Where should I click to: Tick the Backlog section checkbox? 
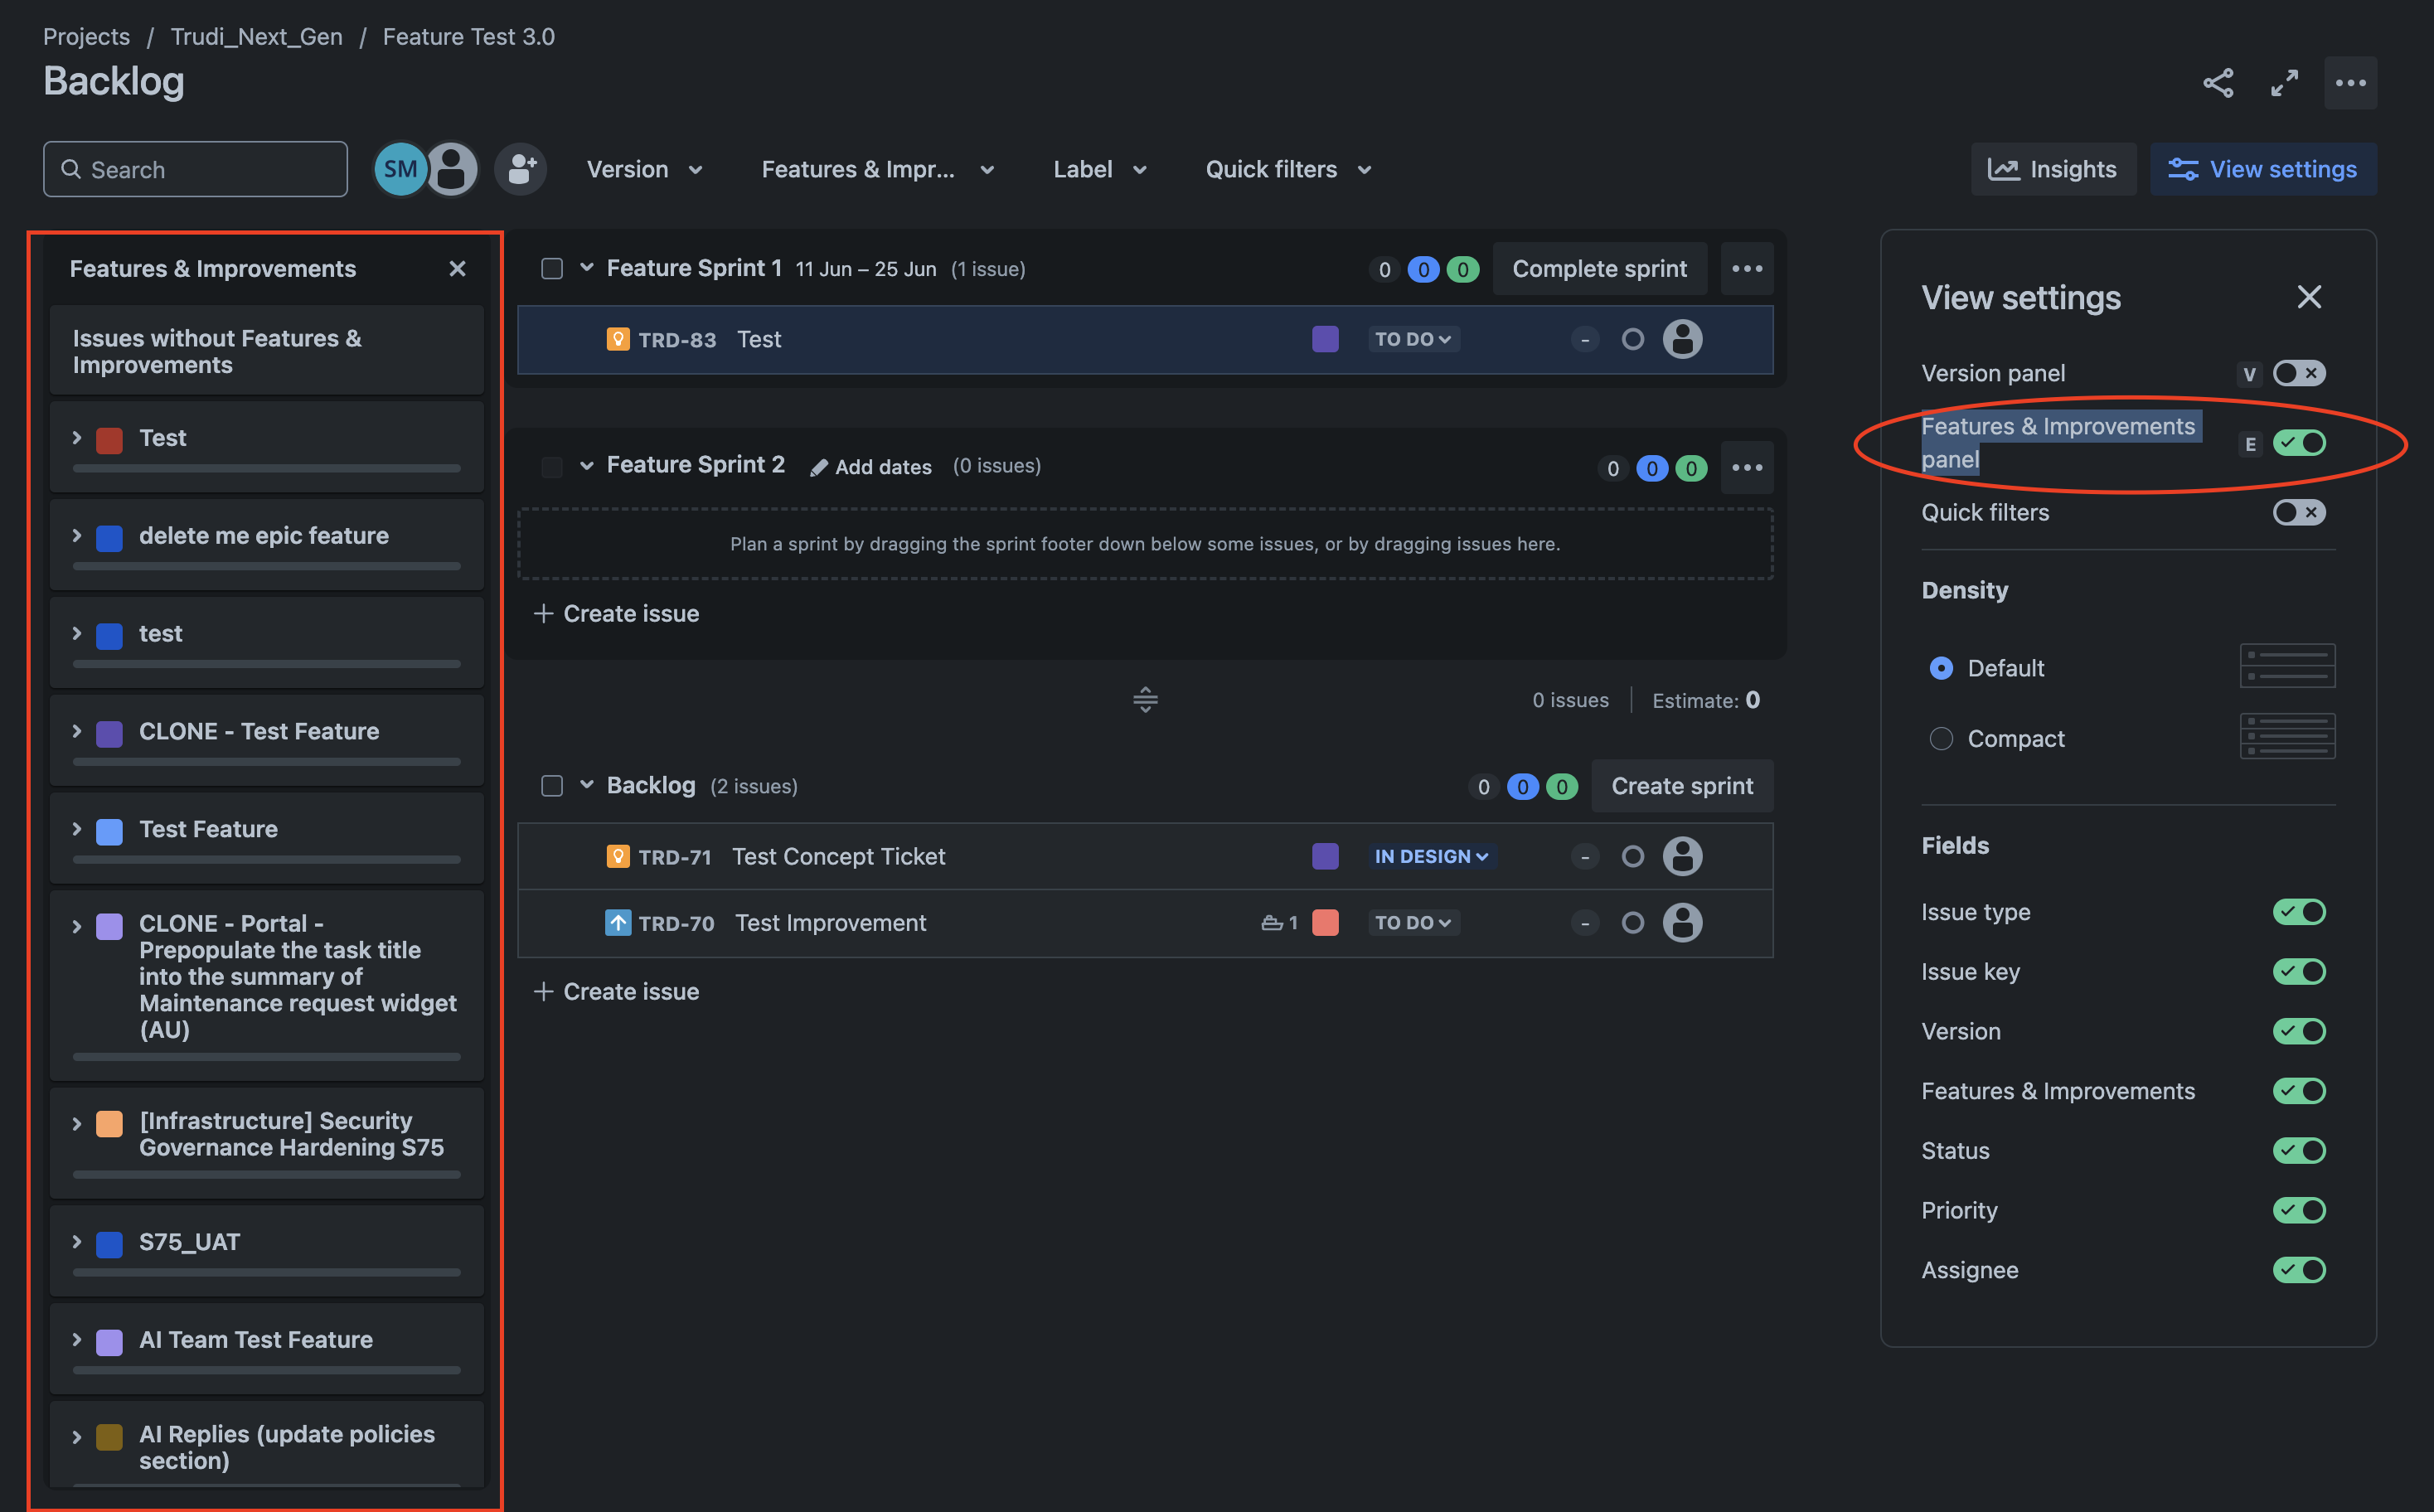[x=551, y=785]
